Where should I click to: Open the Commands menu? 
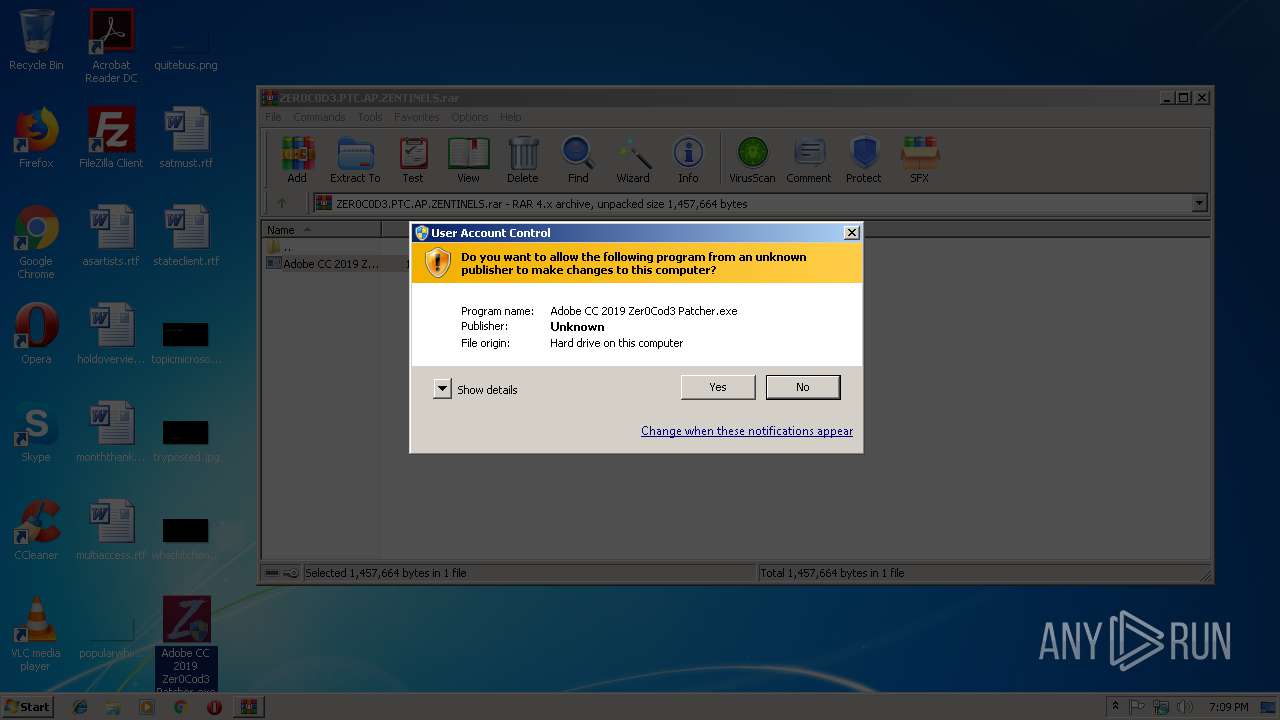[x=319, y=117]
